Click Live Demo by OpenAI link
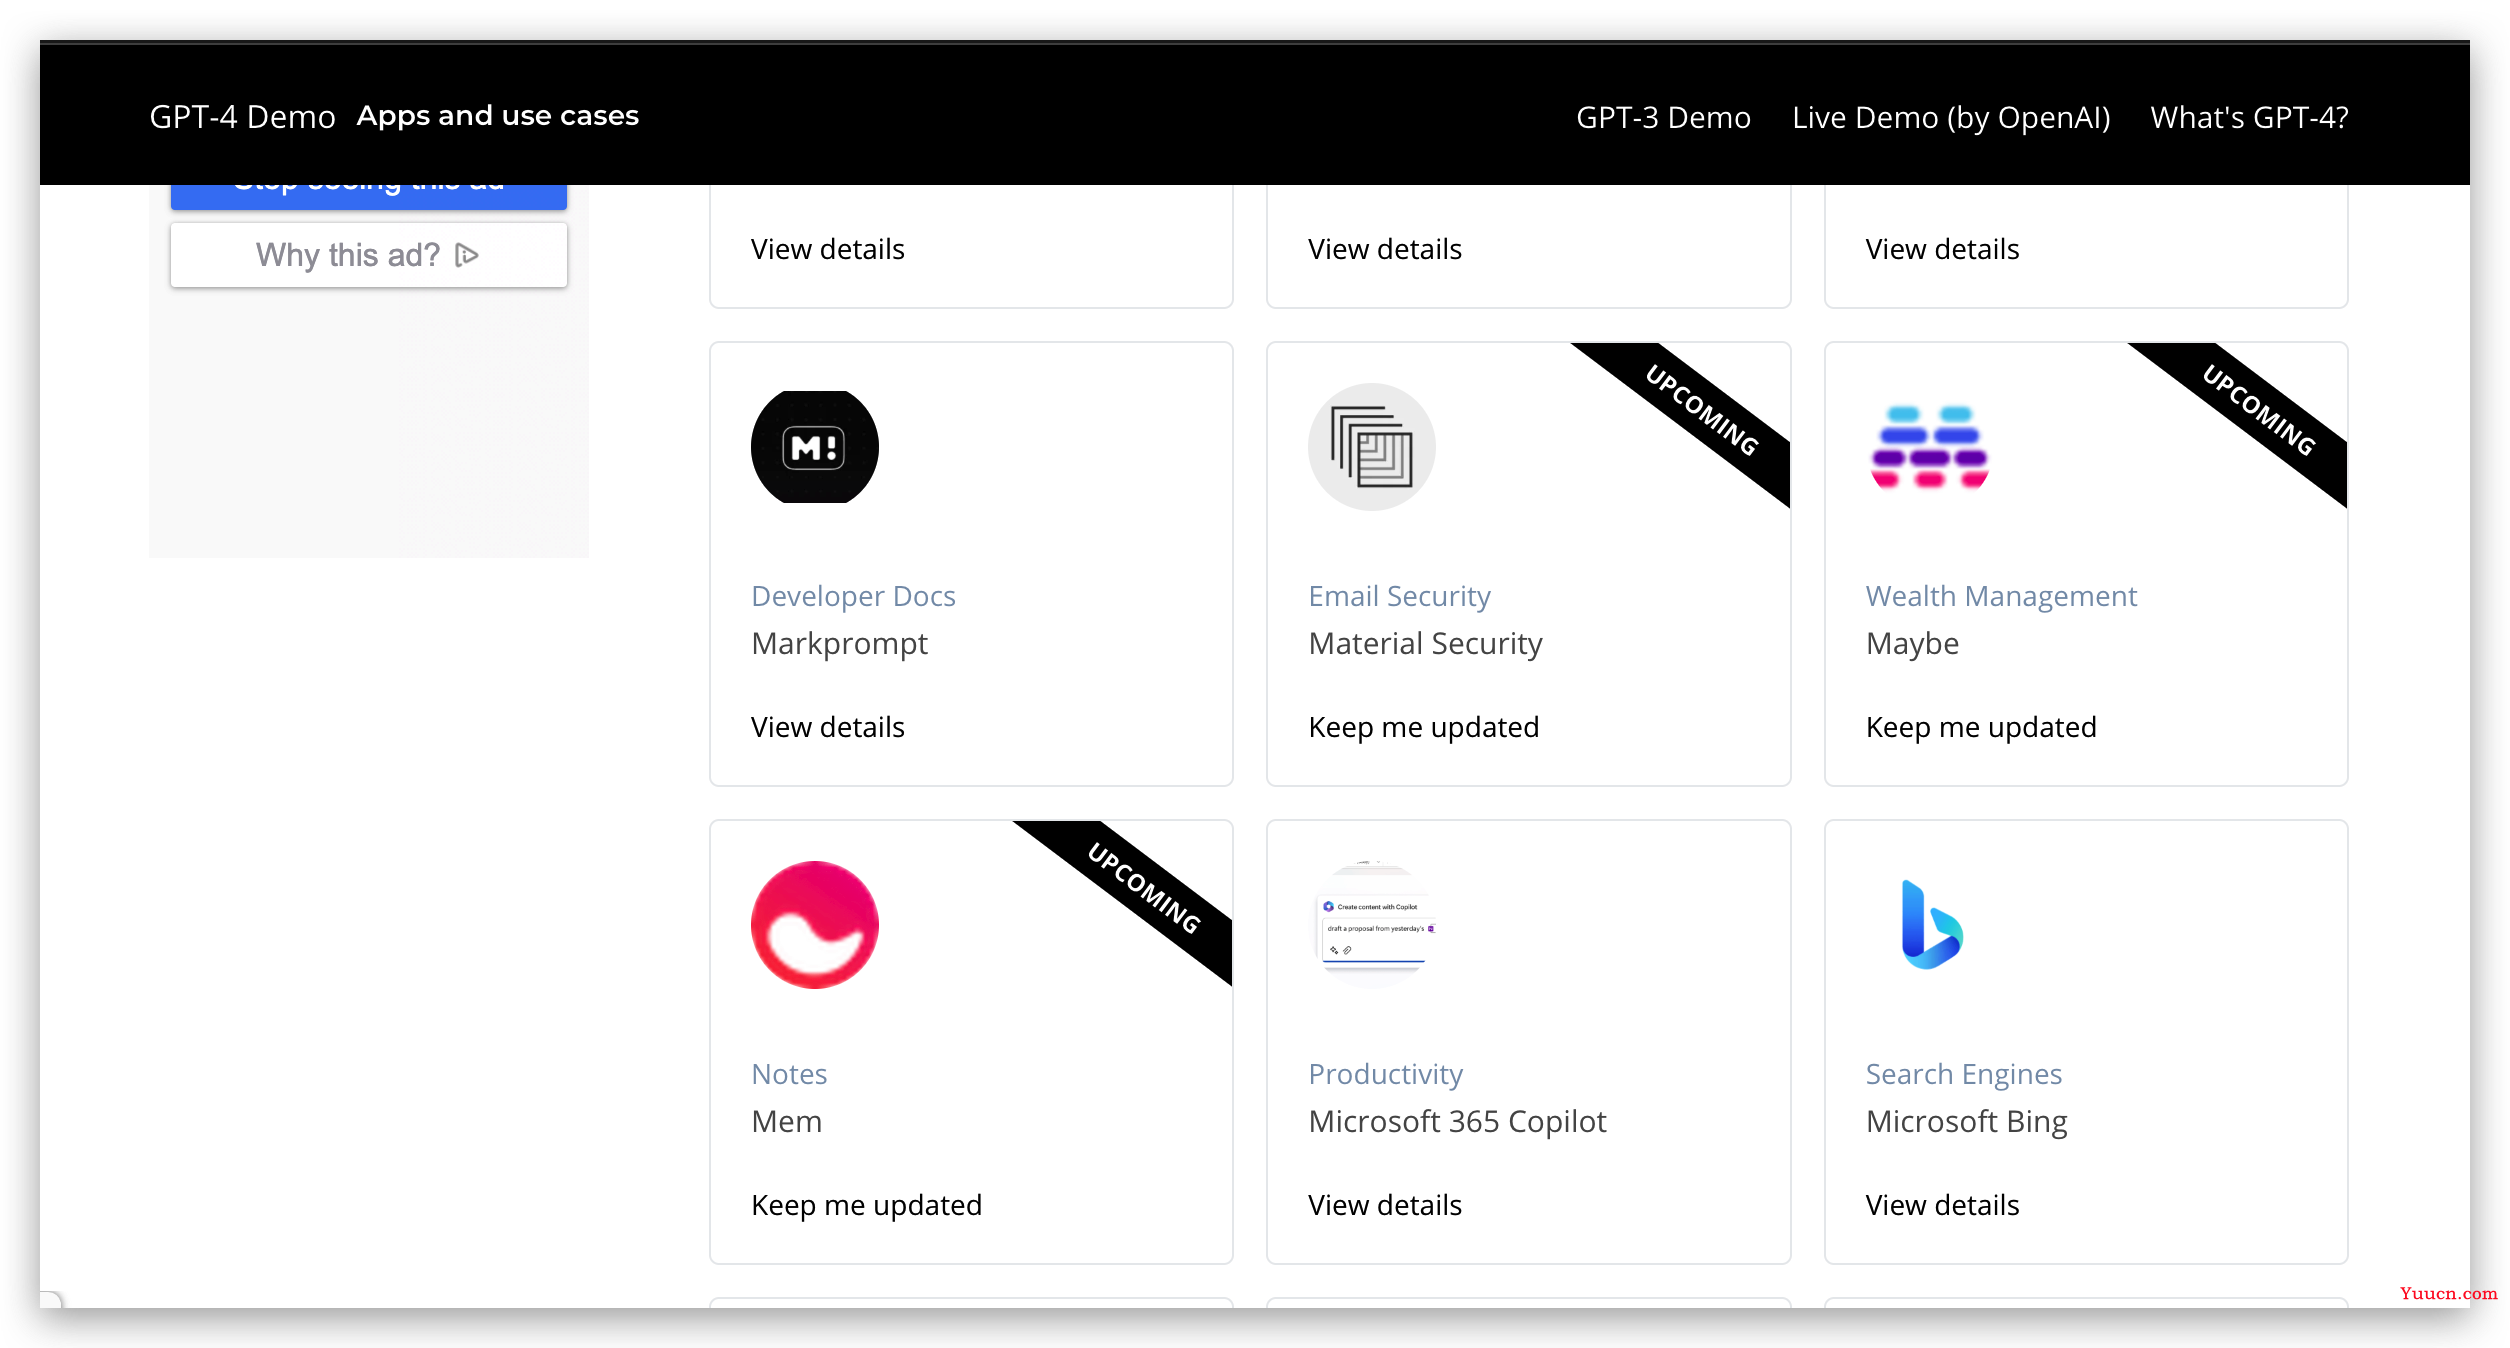Image resolution: width=2510 pixels, height=1348 pixels. 1951,116
